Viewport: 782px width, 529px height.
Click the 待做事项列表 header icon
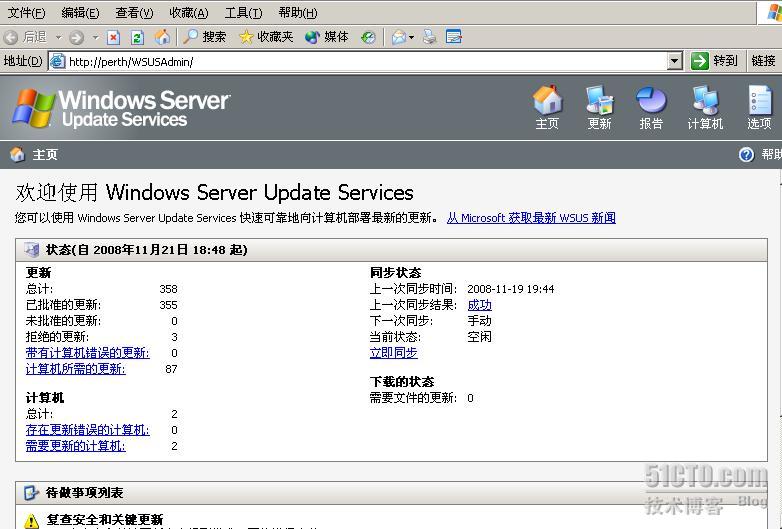point(31,493)
